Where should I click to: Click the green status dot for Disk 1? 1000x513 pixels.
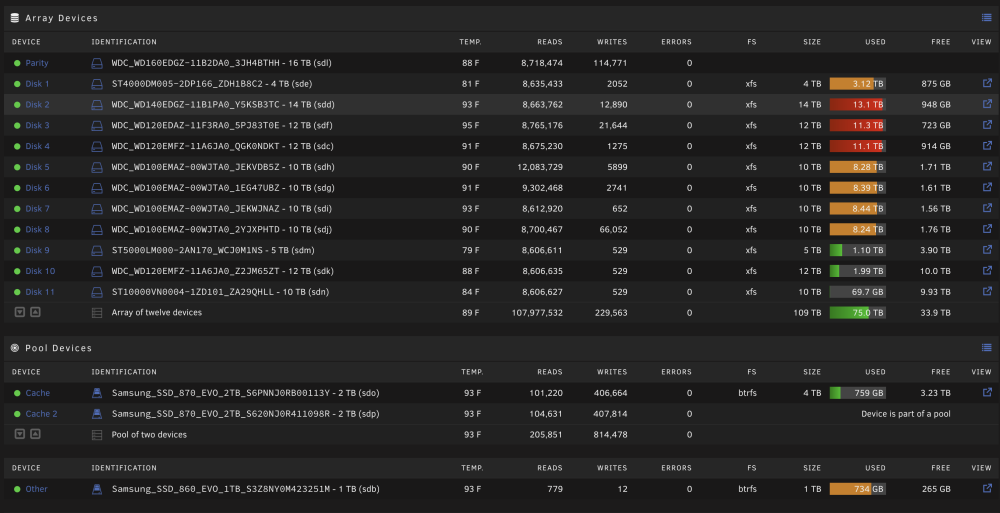(17, 84)
